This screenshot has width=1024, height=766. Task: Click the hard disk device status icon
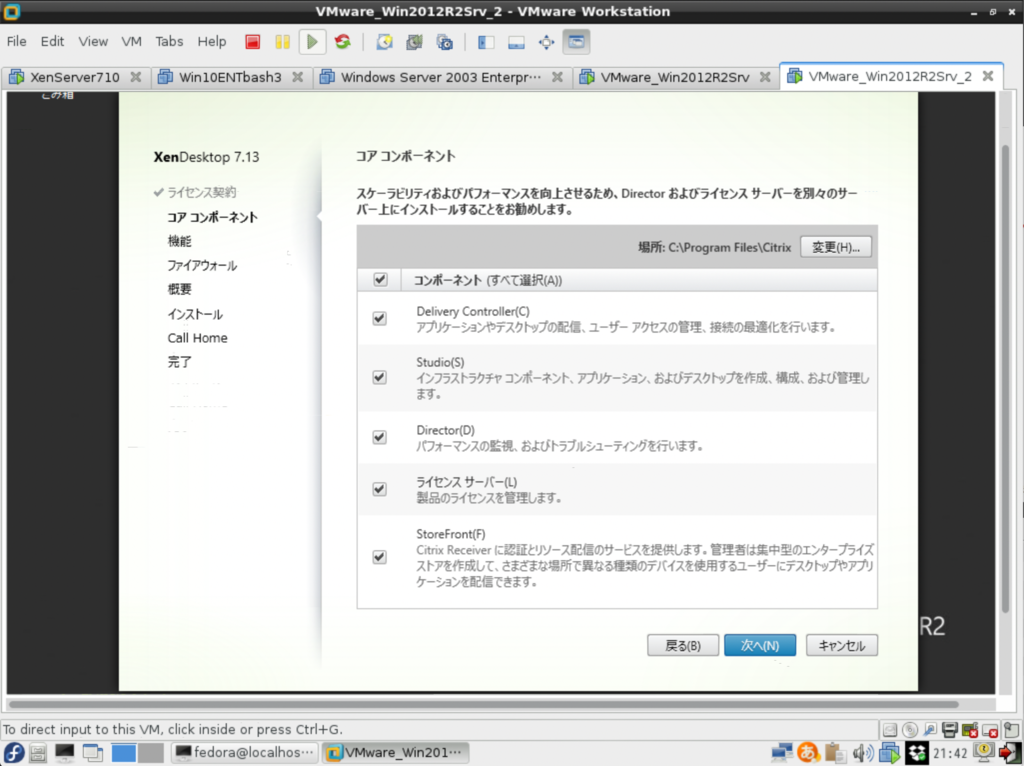[x=889, y=729]
